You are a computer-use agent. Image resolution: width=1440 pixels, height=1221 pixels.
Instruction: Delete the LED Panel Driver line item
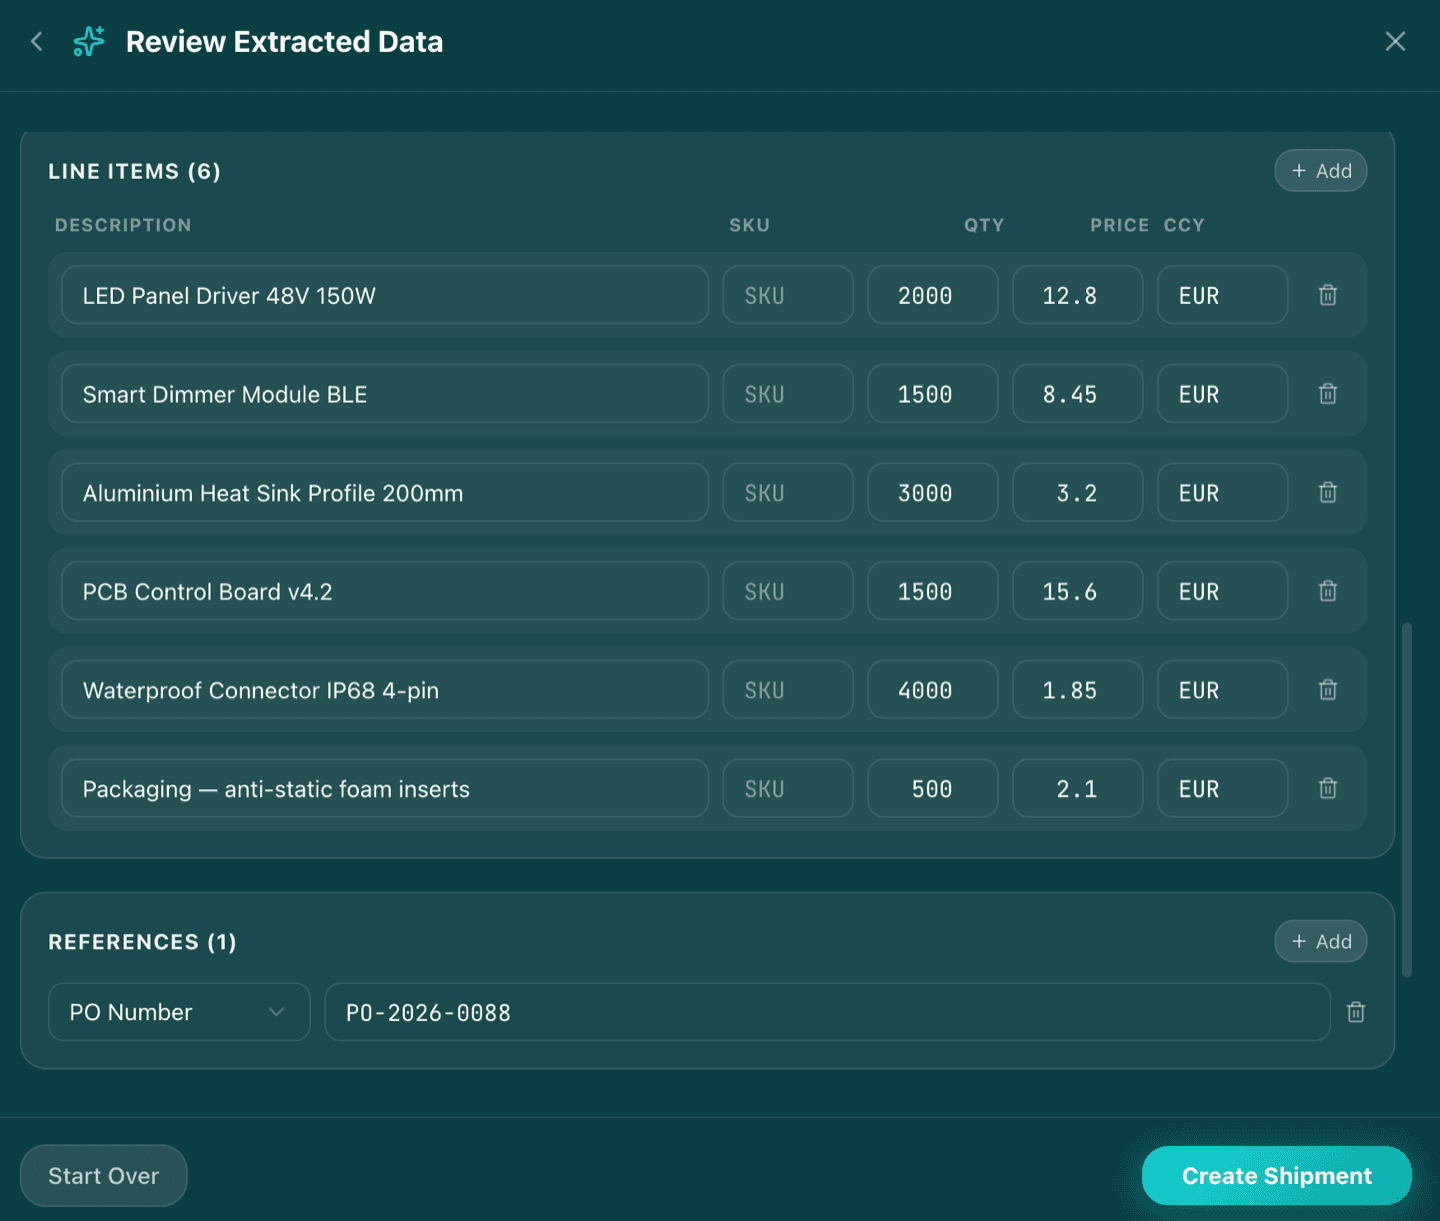(x=1327, y=295)
